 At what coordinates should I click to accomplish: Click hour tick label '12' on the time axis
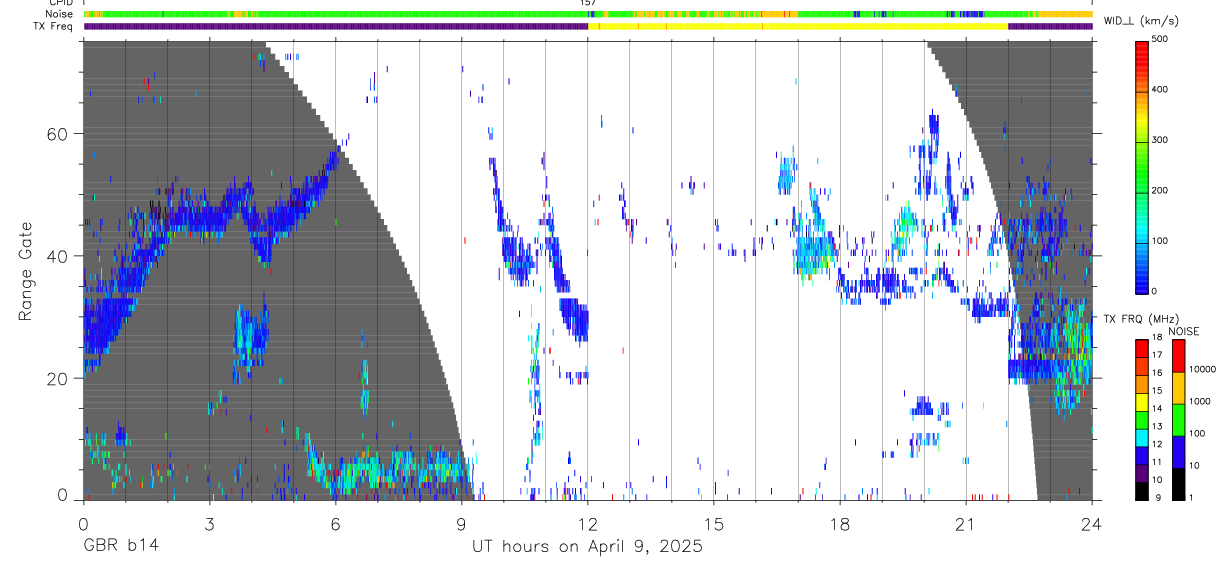coord(587,524)
